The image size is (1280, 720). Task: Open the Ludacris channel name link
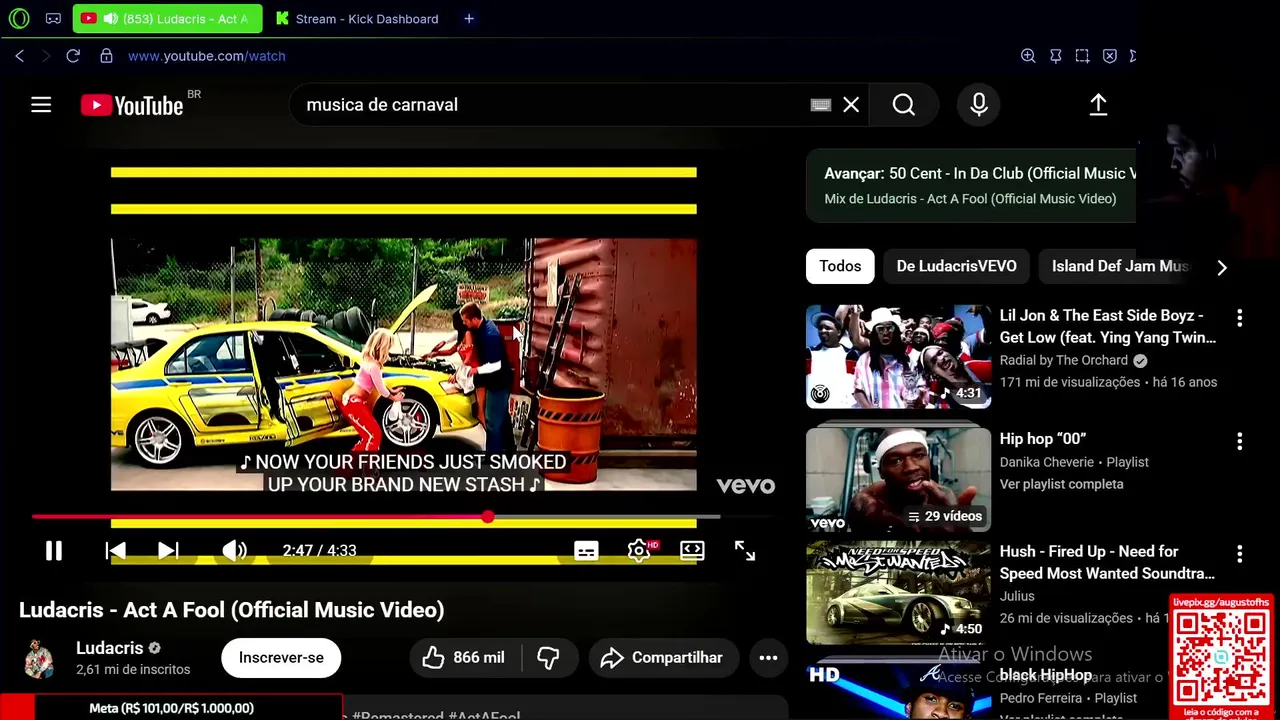(110, 648)
